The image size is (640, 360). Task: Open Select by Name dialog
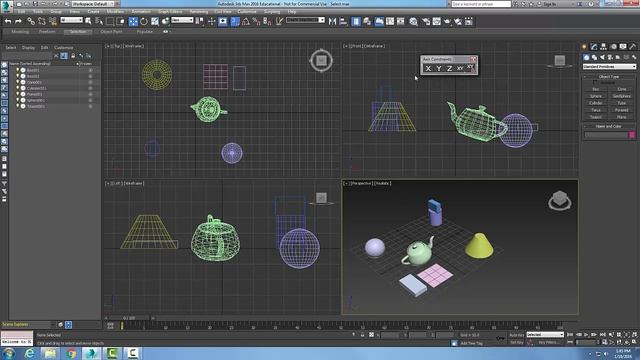[99, 21]
